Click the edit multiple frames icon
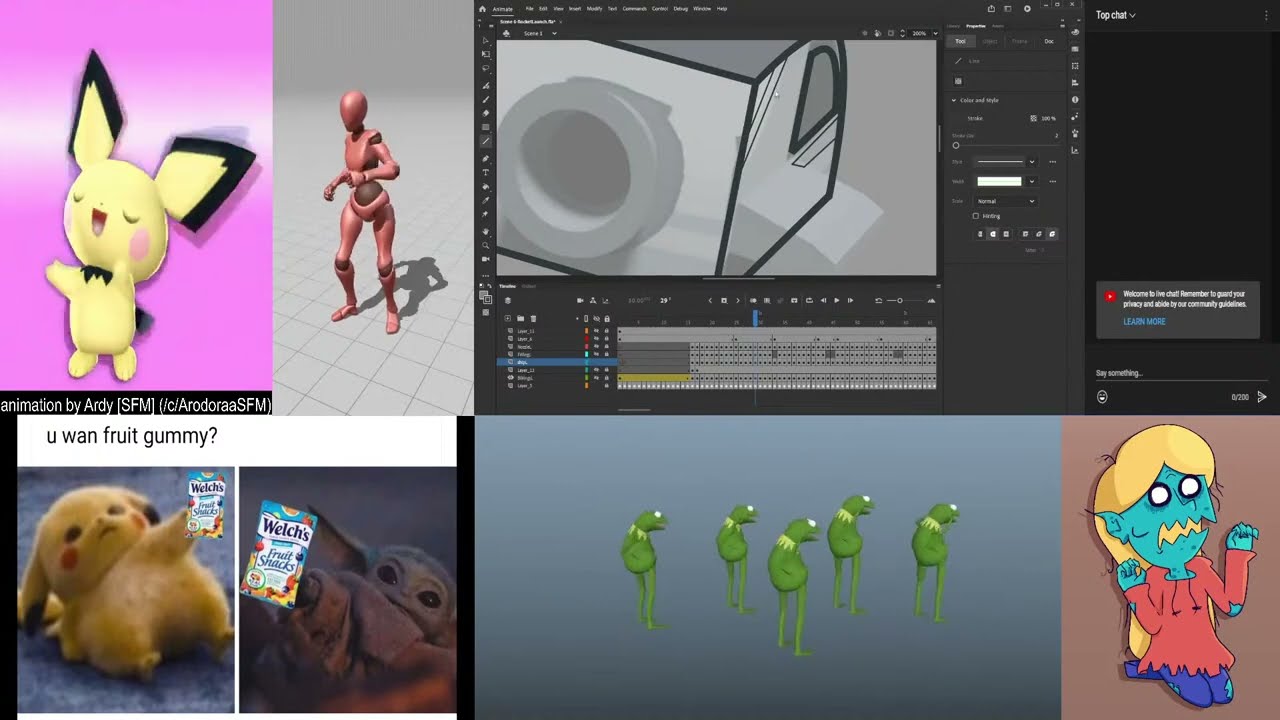The image size is (1280, 720). [x=767, y=301]
